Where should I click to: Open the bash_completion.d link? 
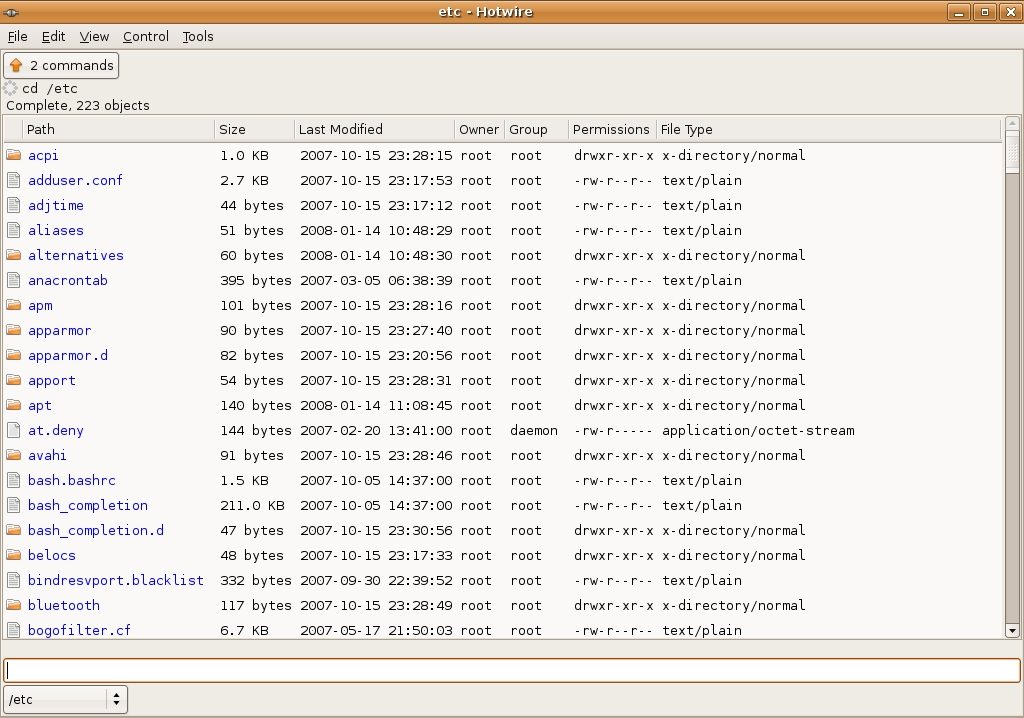[96, 530]
